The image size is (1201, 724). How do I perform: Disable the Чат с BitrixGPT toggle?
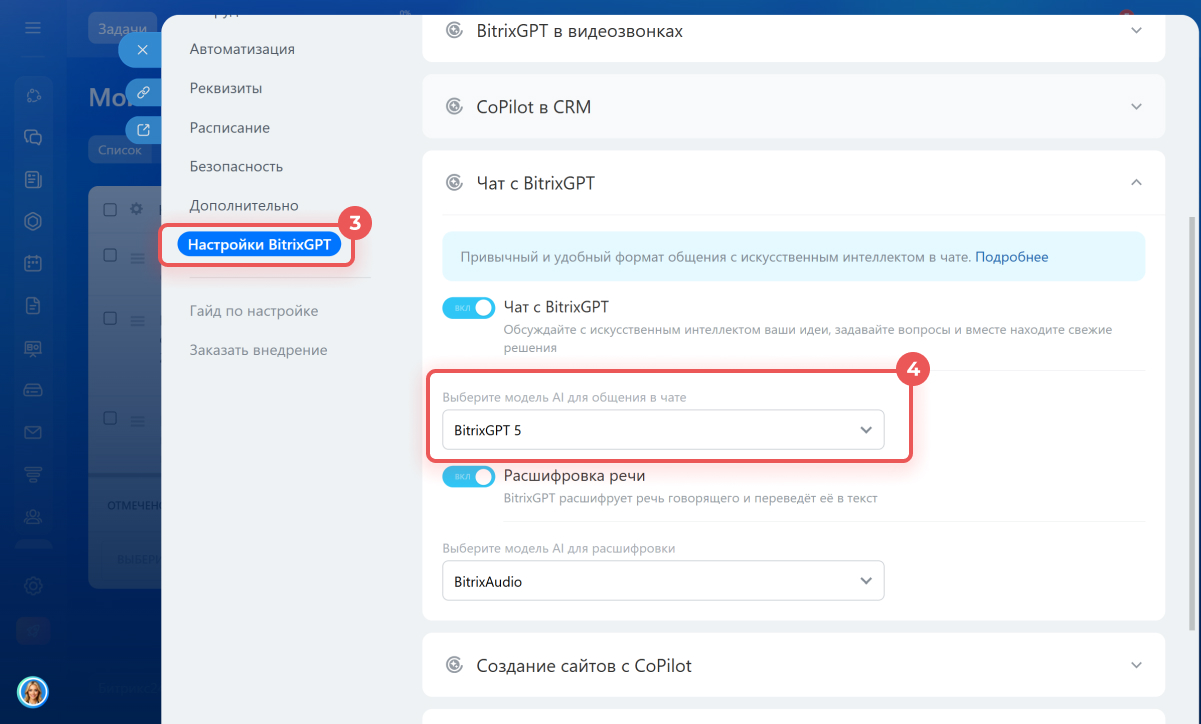pyautogui.click(x=468, y=308)
